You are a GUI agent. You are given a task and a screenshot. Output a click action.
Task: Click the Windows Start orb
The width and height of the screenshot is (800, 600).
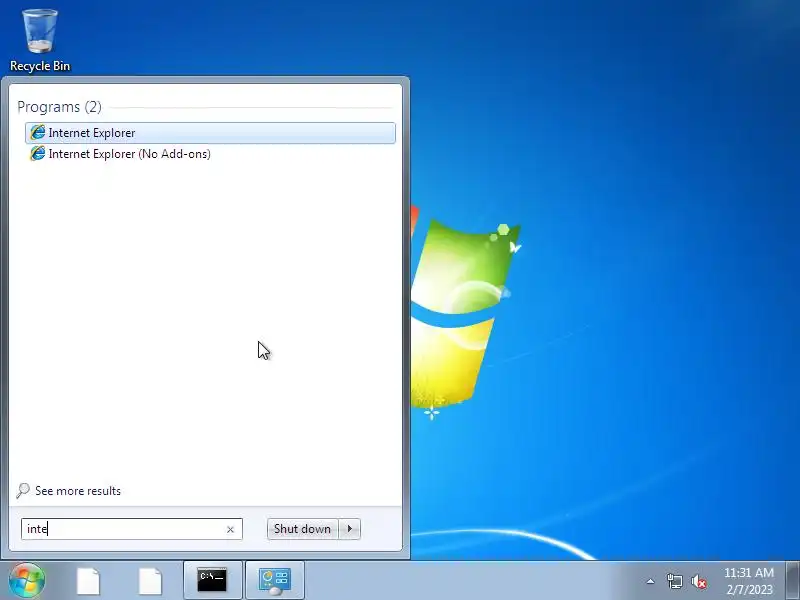[27, 580]
